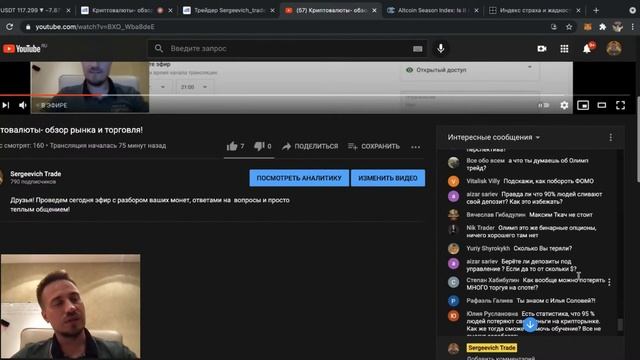
Task: Bookmark this page with the star icon
Action: click(x=569, y=27)
